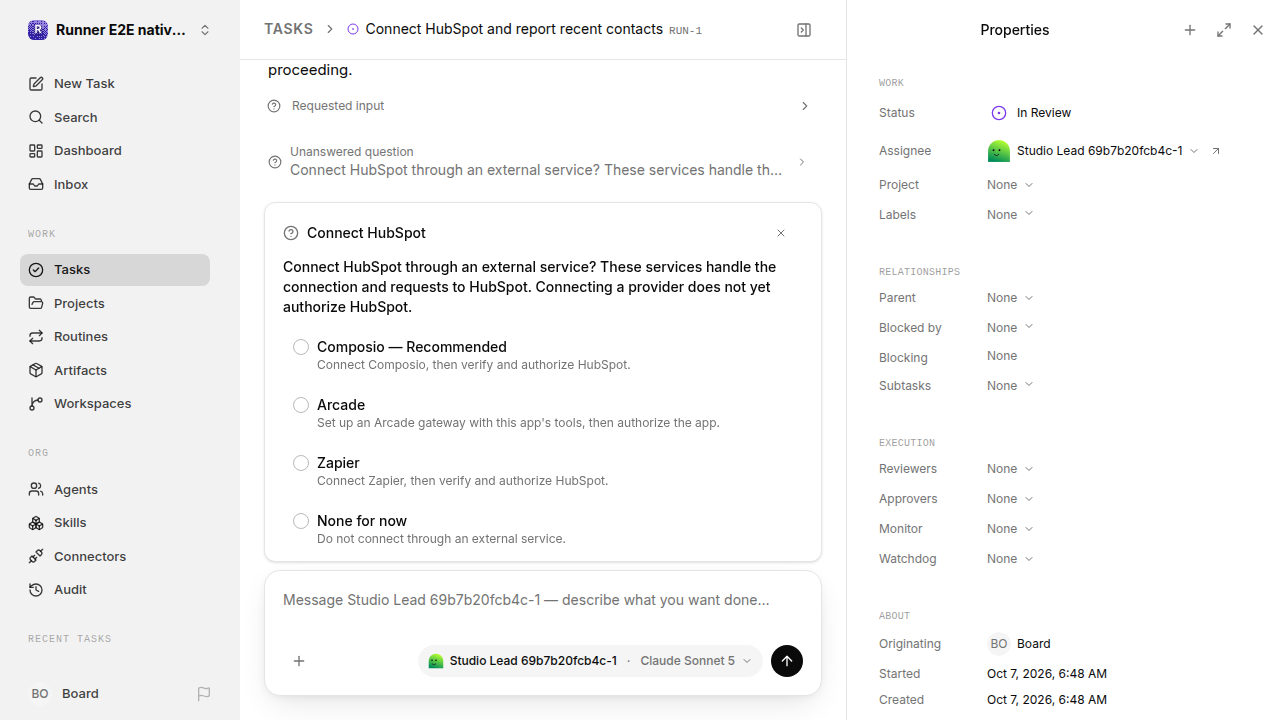Send the message with the arrow button

point(787,661)
